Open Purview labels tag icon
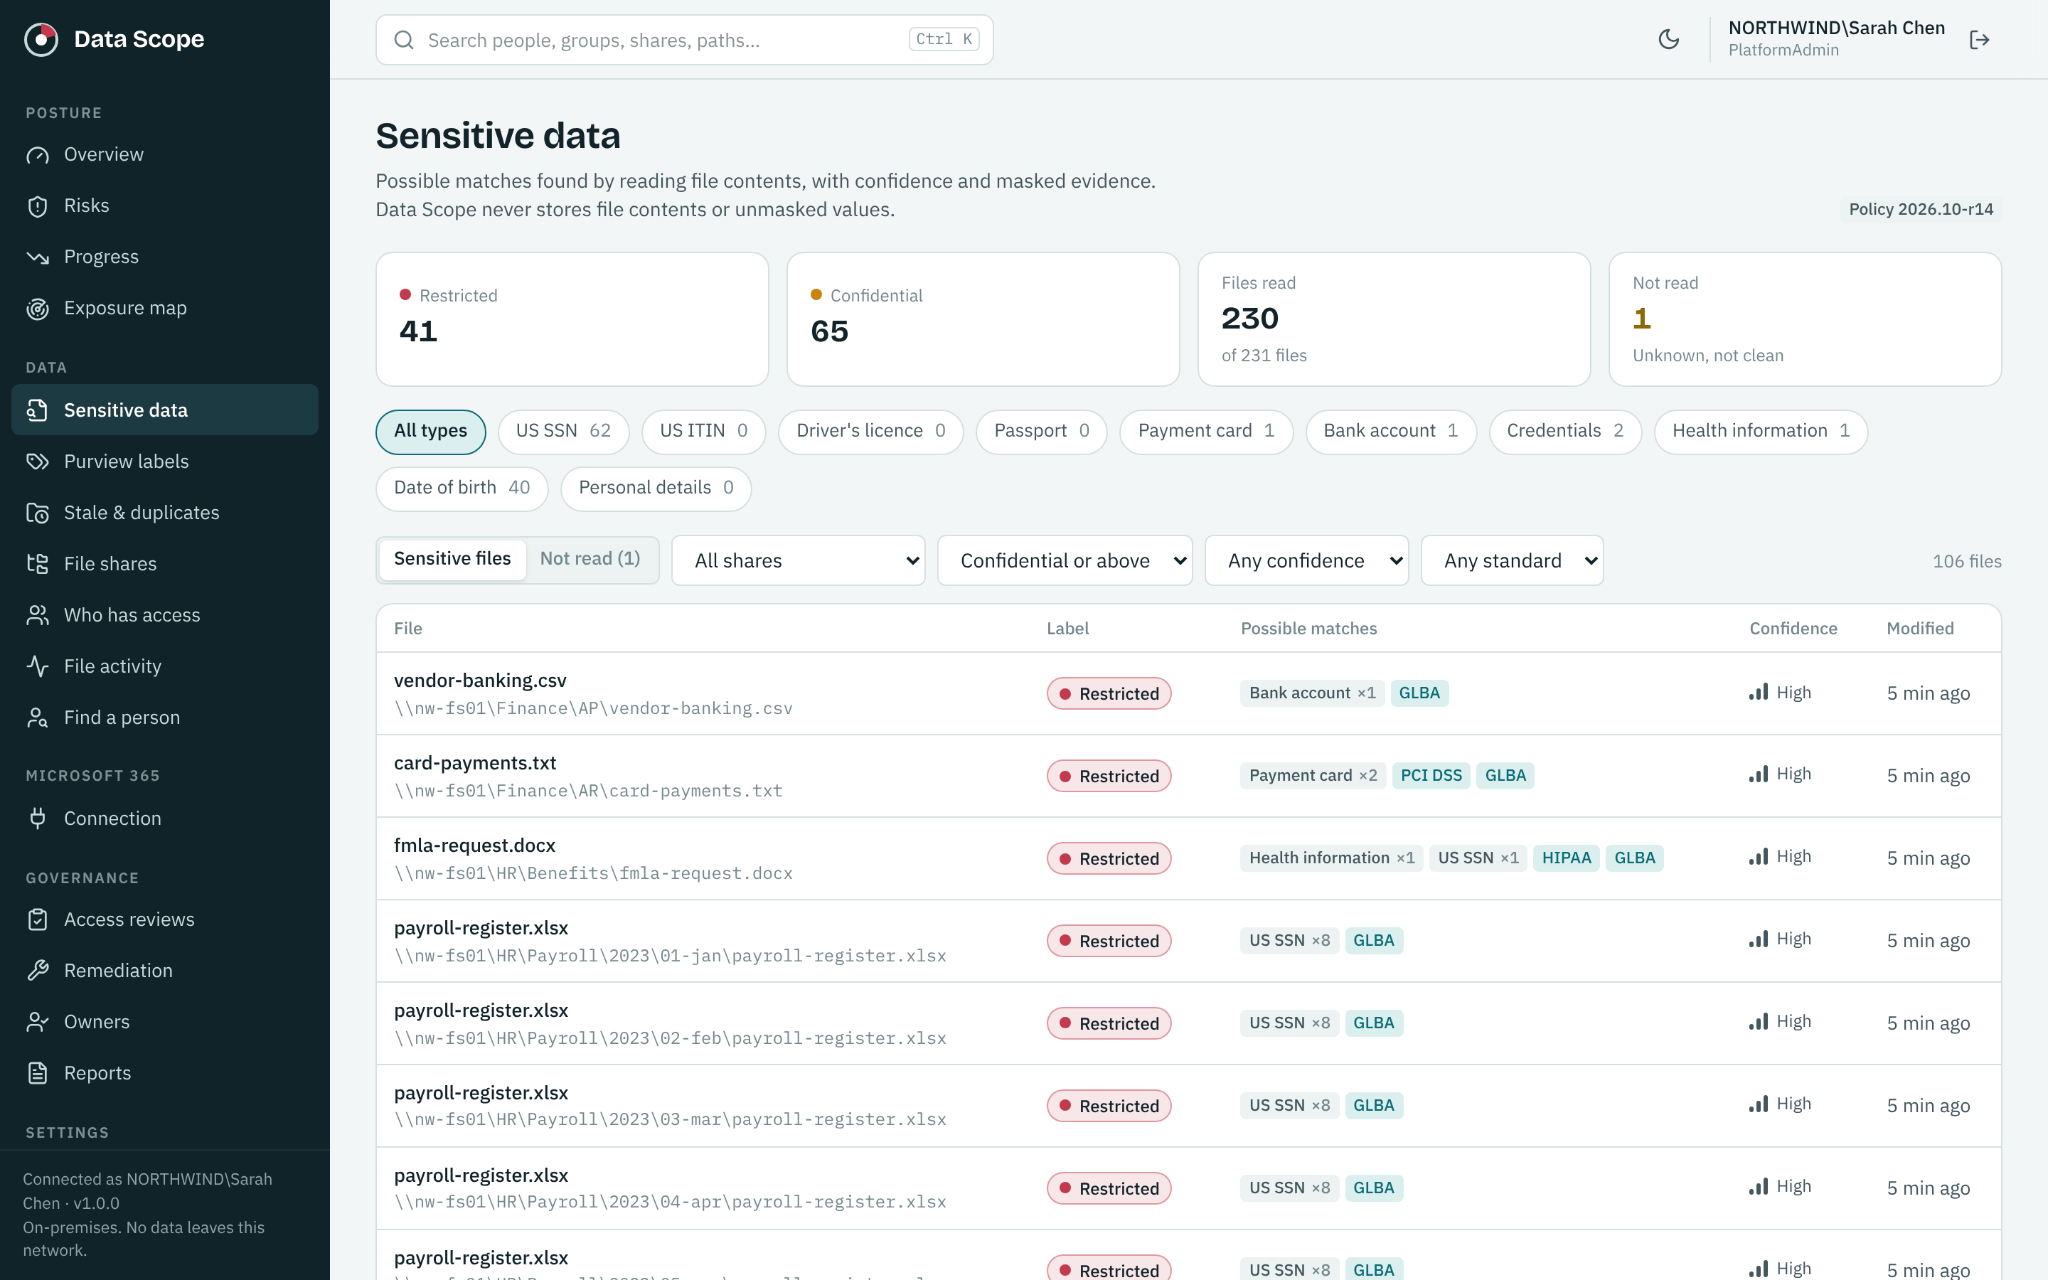The image size is (2048, 1280). click(x=38, y=461)
